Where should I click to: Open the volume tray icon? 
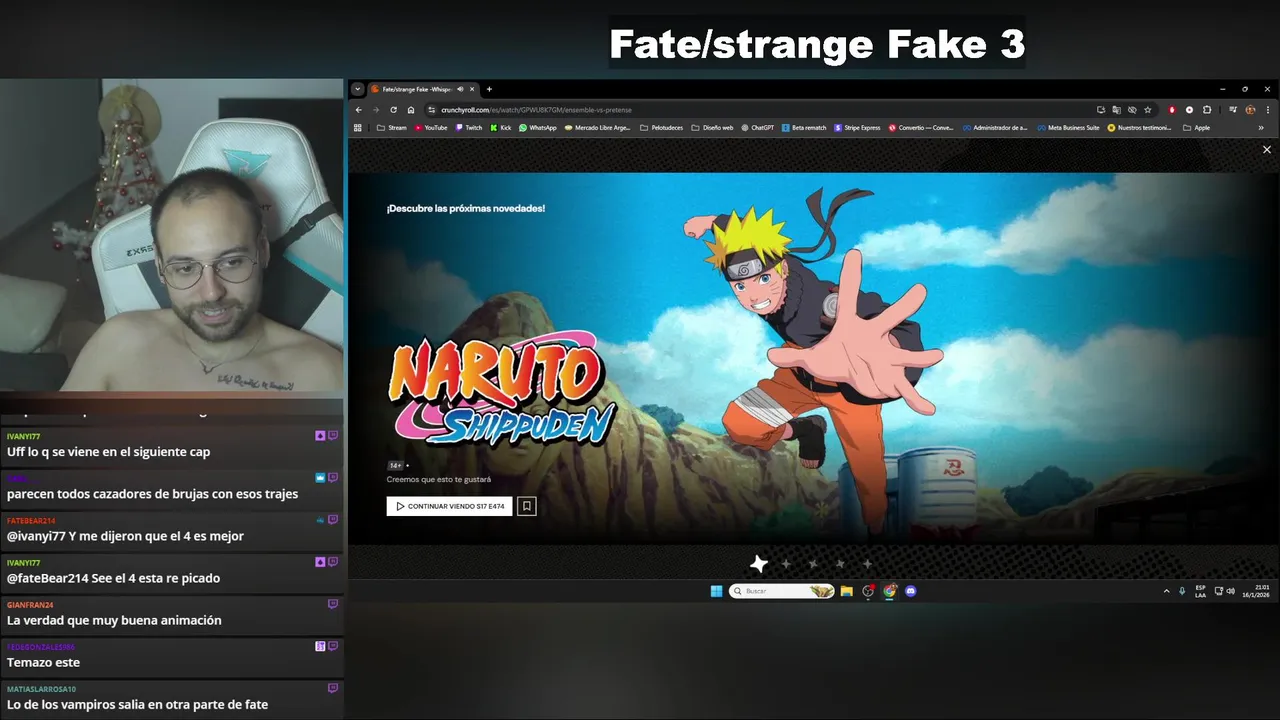(1230, 591)
